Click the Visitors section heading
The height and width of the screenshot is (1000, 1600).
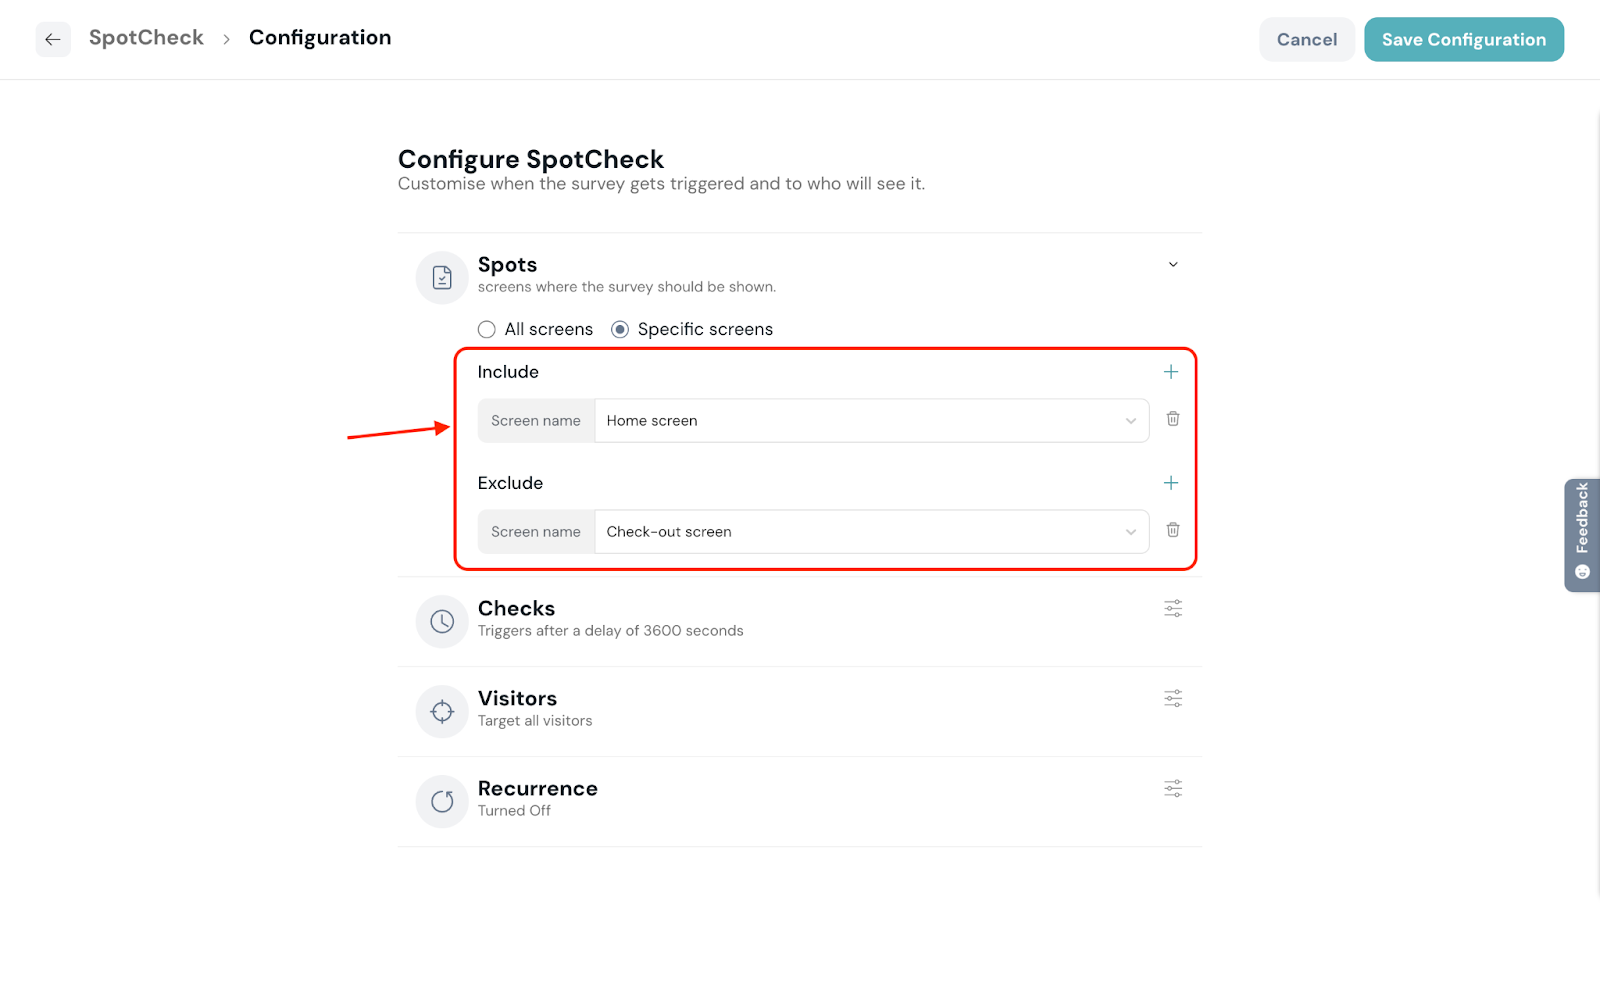click(517, 698)
